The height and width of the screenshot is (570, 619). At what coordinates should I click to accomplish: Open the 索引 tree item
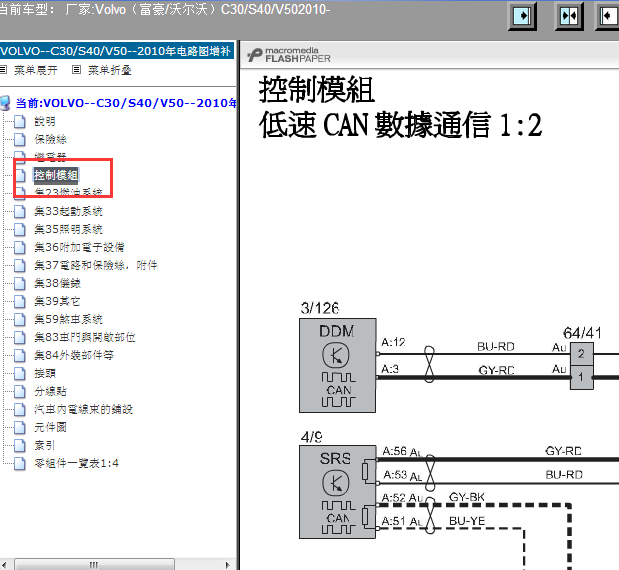click(x=45, y=445)
